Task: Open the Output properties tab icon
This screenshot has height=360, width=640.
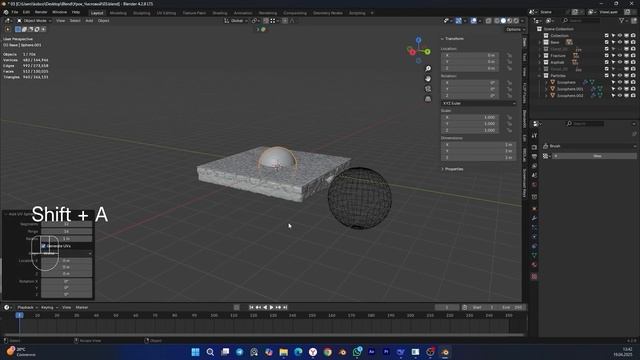Action: point(534,157)
